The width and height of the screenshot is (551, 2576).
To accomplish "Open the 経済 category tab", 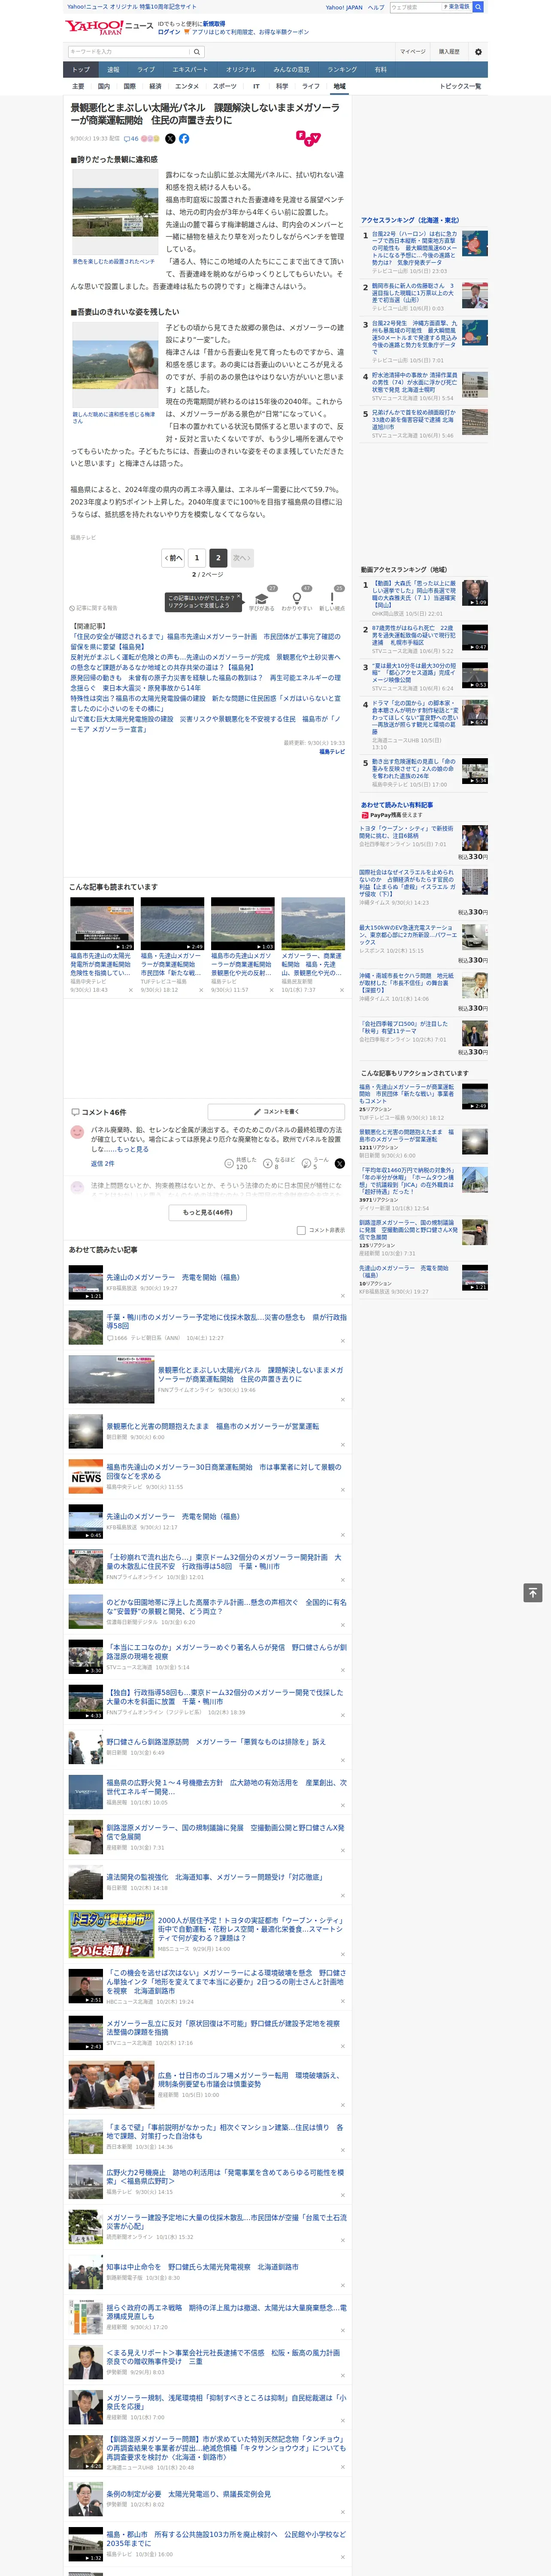I will coord(155,86).
